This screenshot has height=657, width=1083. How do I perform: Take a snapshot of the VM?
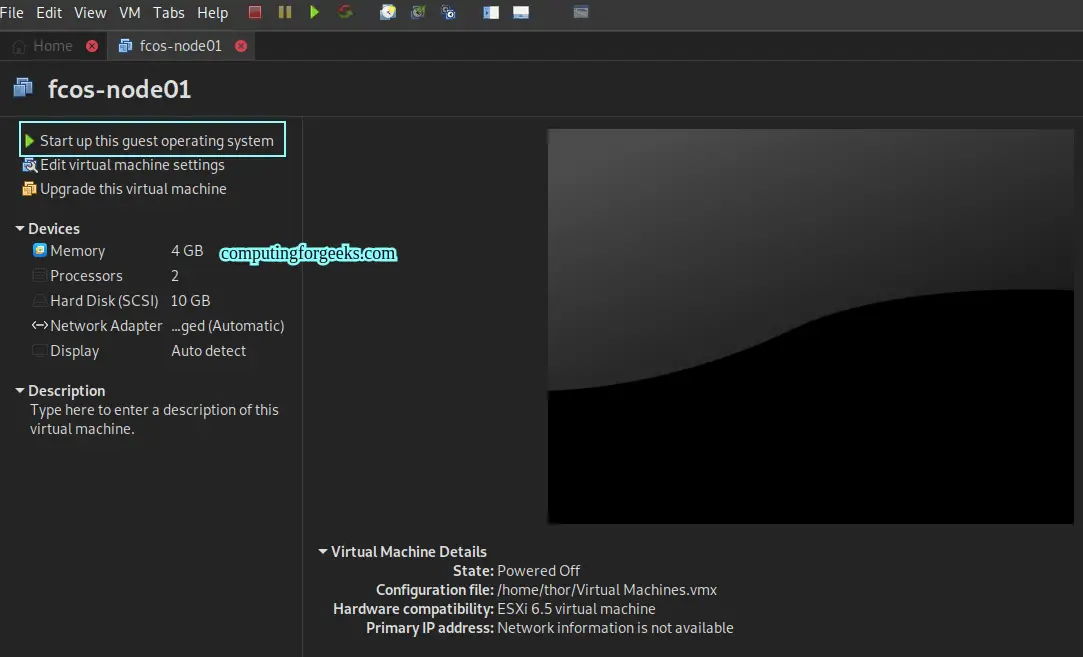point(387,13)
